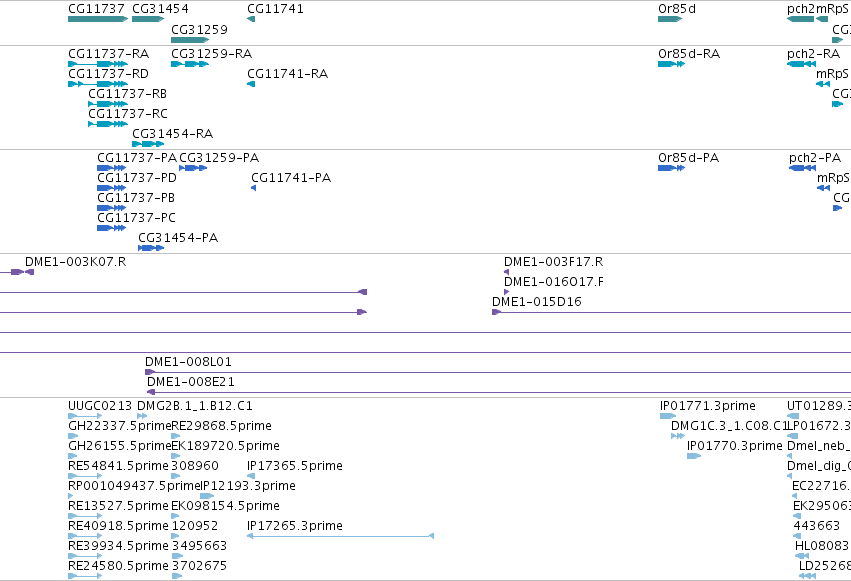
Task: Select transcript CG11737-RA glyph
Action: click(x=98, y=64)
